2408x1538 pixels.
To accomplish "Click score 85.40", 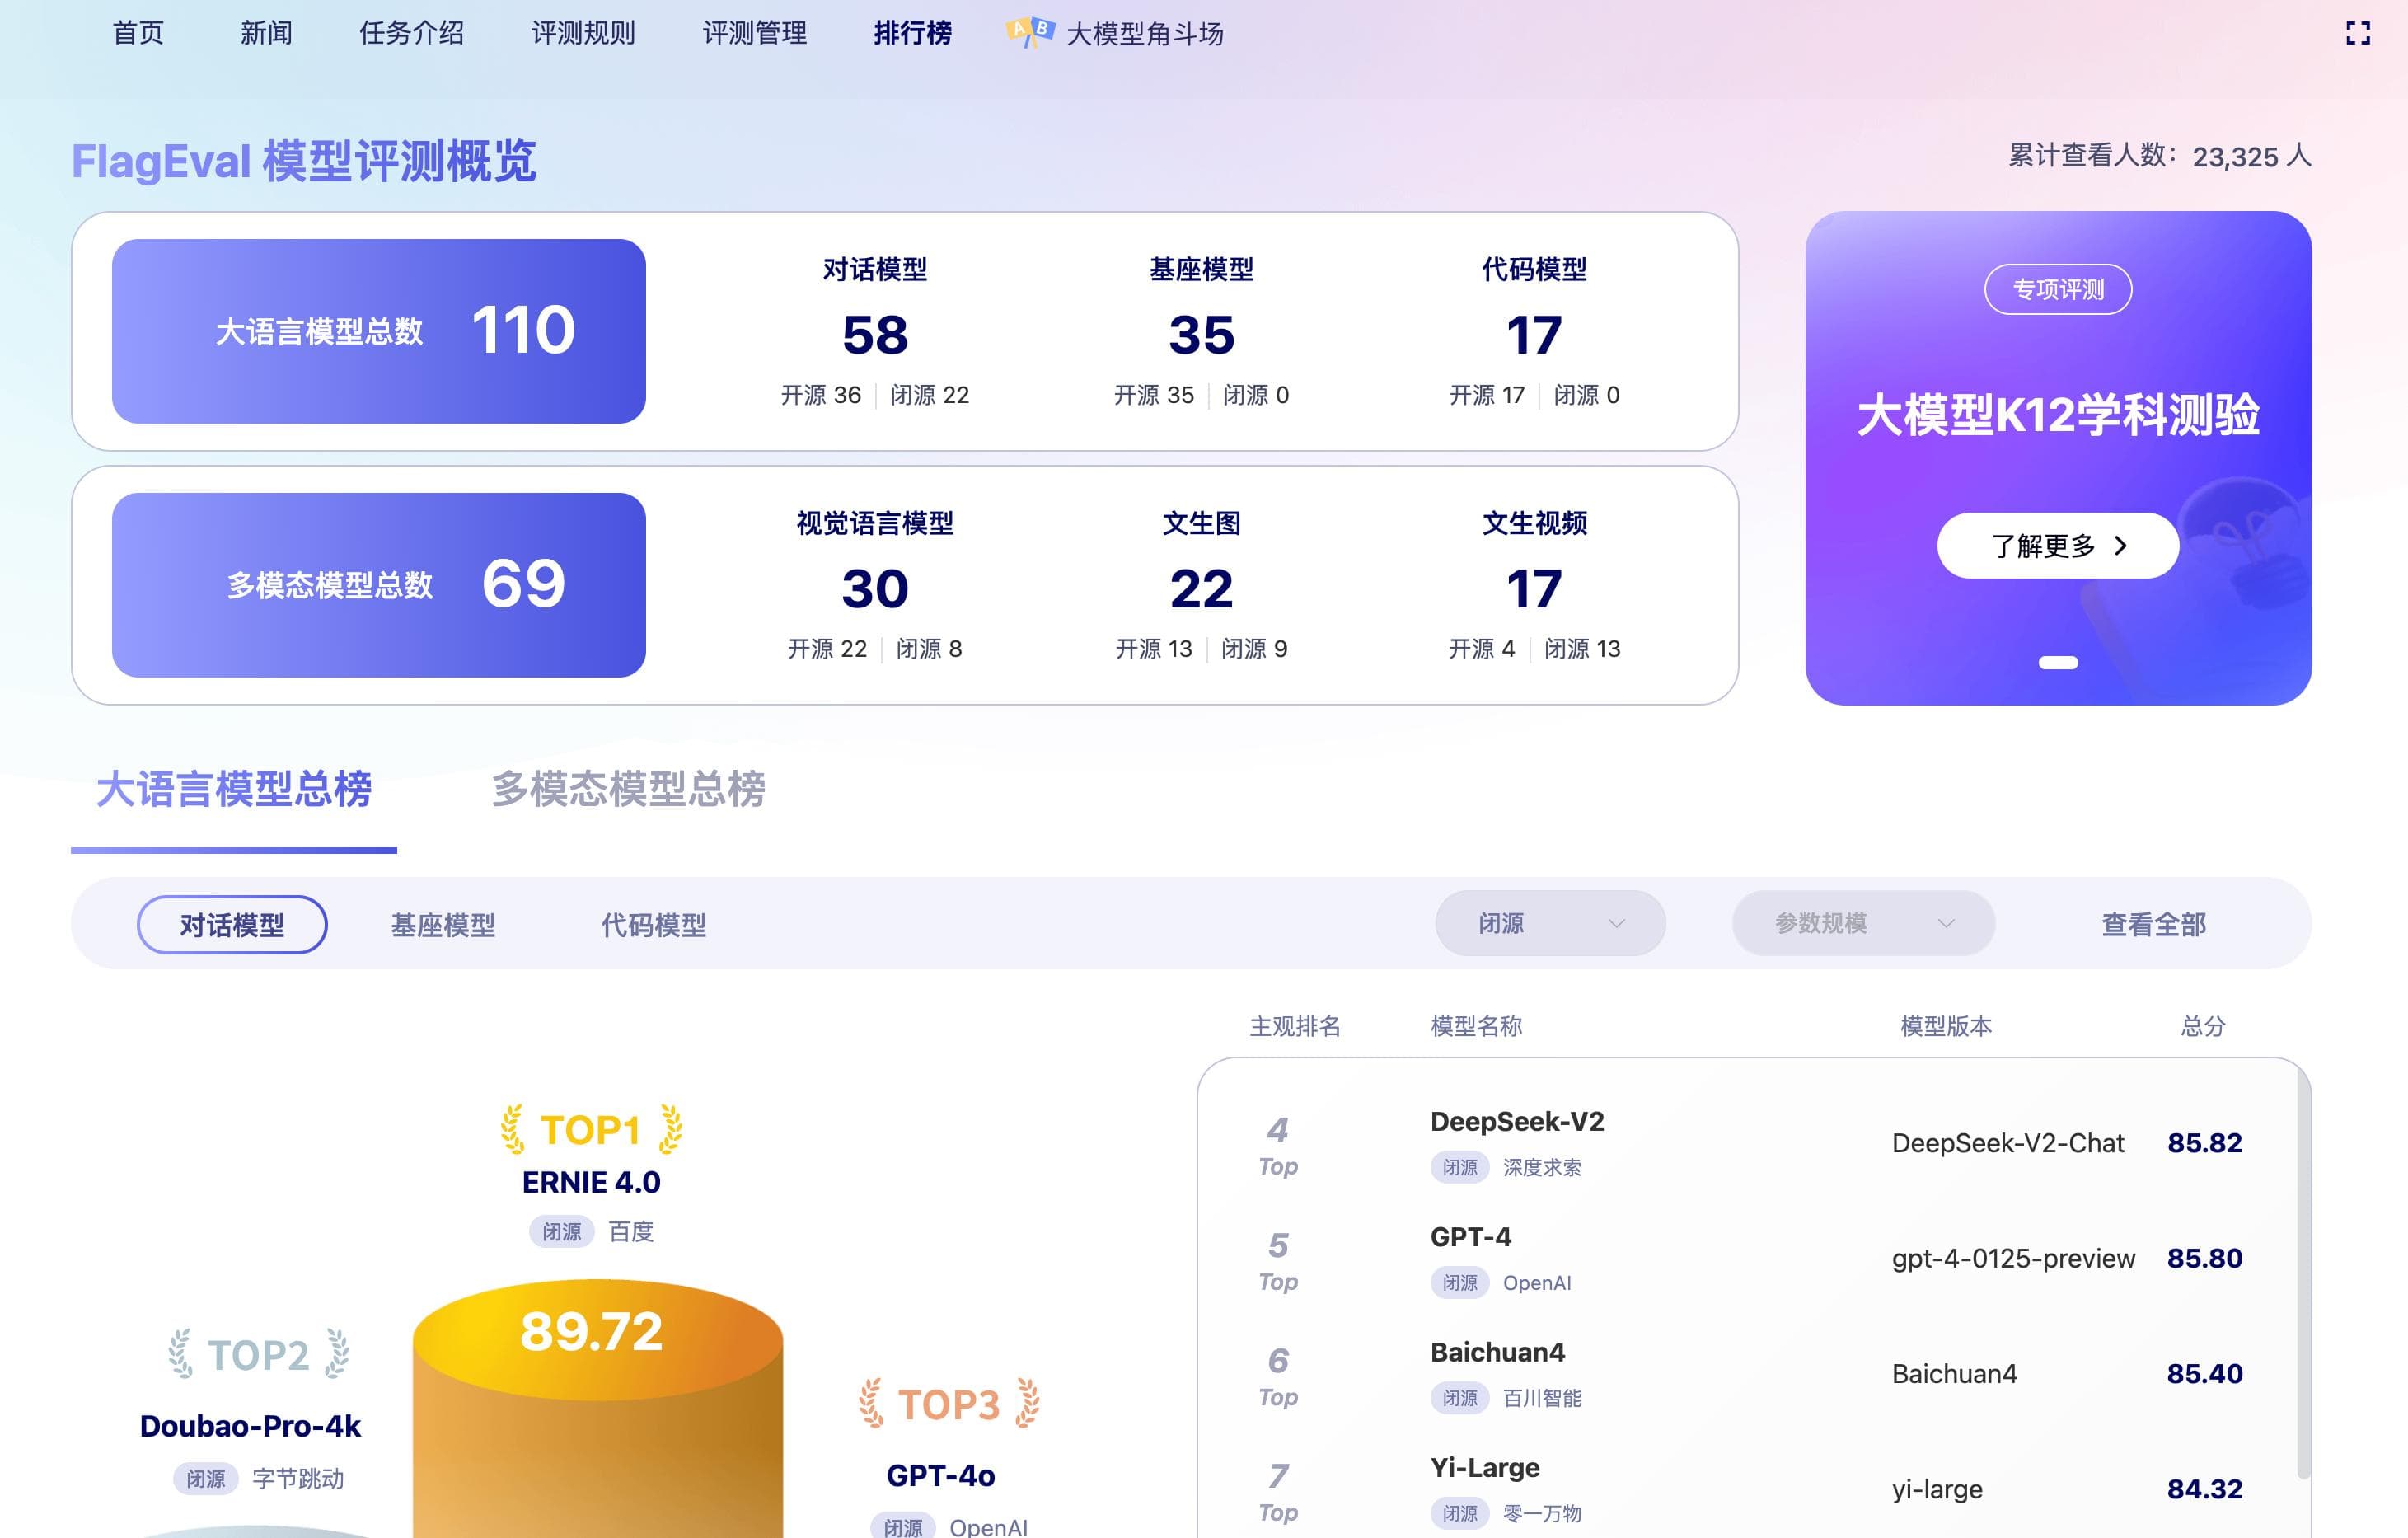I will (x=2204, y=1373).
